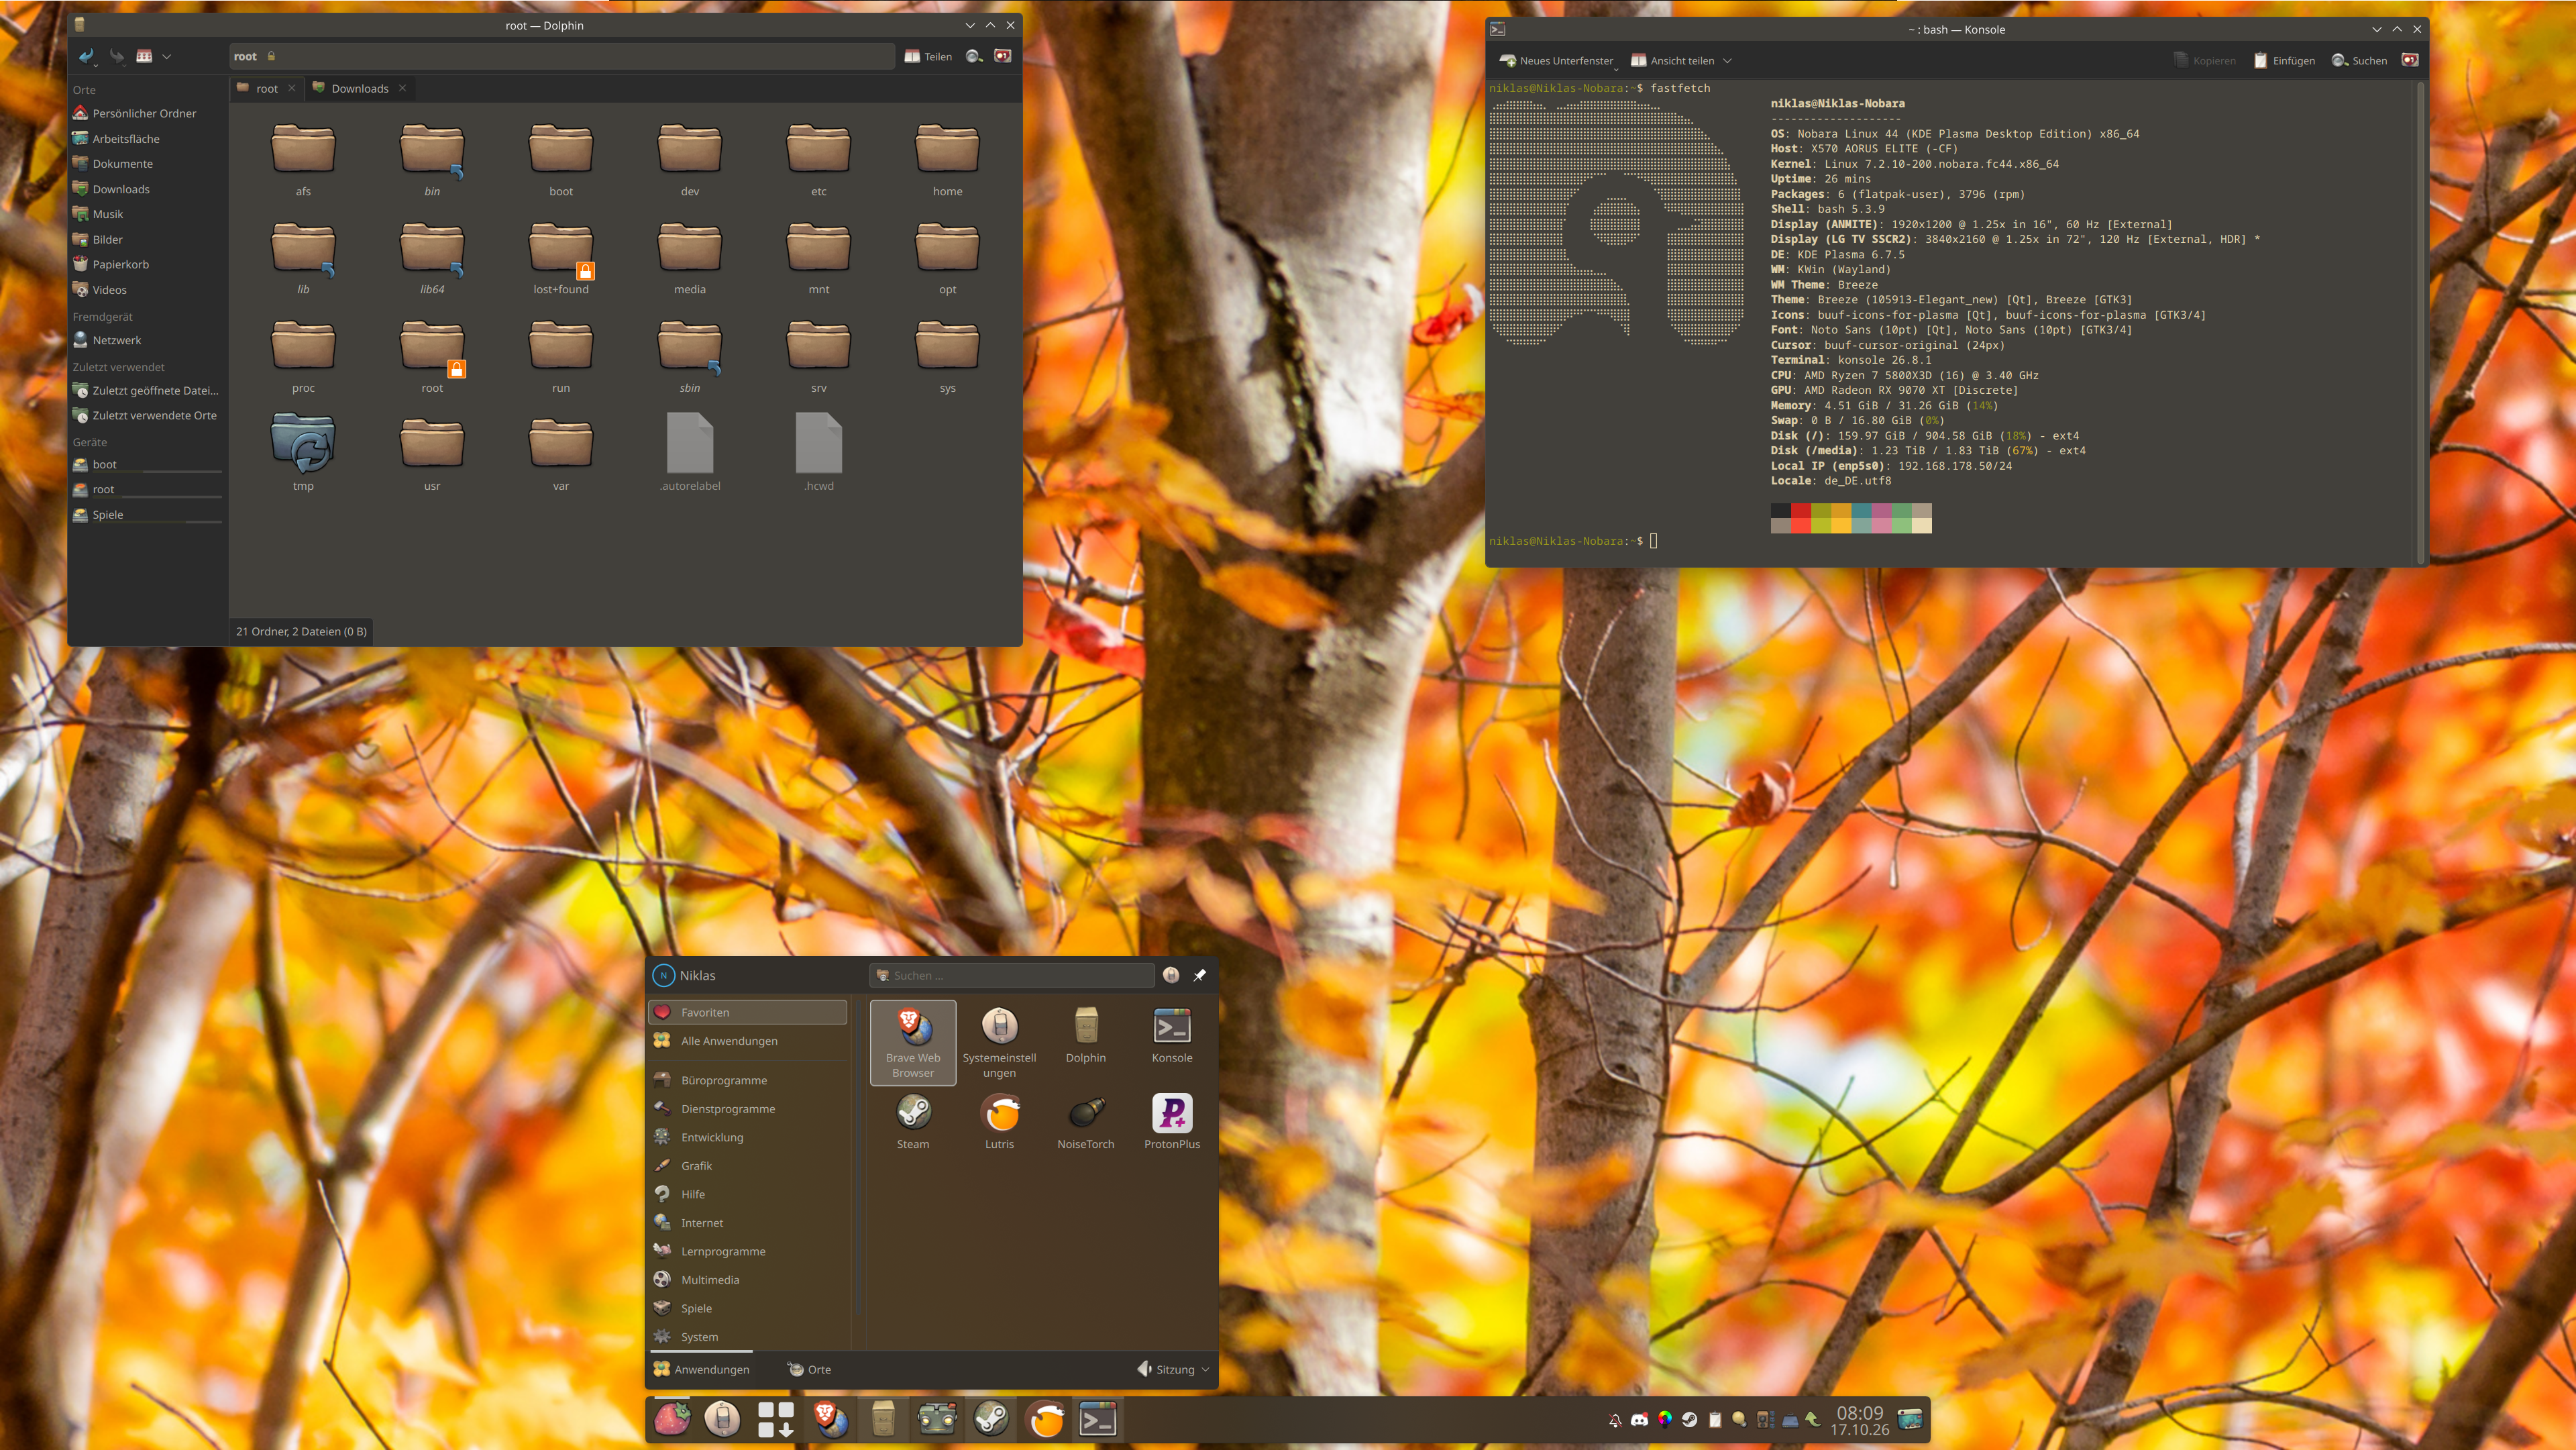
Task: Launch Brave Web Browser from favorites
Action: 913,1042
